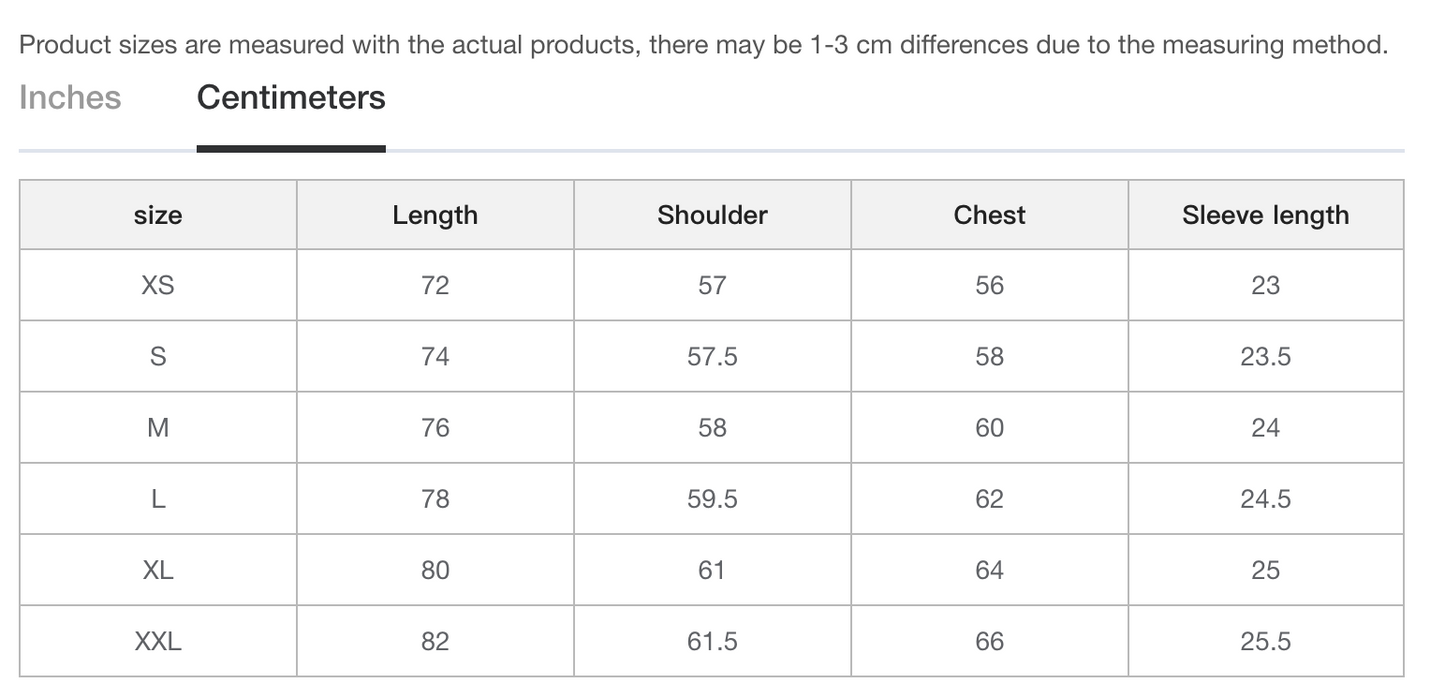The width and height of the screenshot is (1445, 683).
Task: Click the Sleeve length column header
Action: click(x=1266, y=215)
